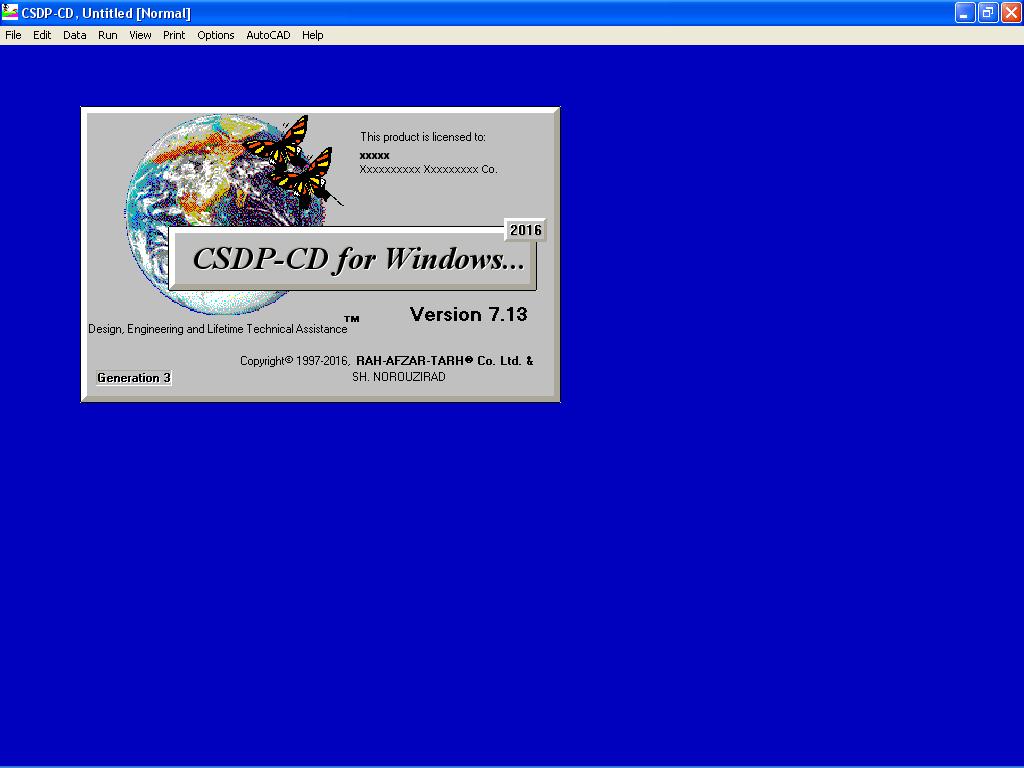Screen dimensions: 1024x768
Task: Click the 'SH. NOROUZIRAD' author text
Action: [x=399, y=377]
